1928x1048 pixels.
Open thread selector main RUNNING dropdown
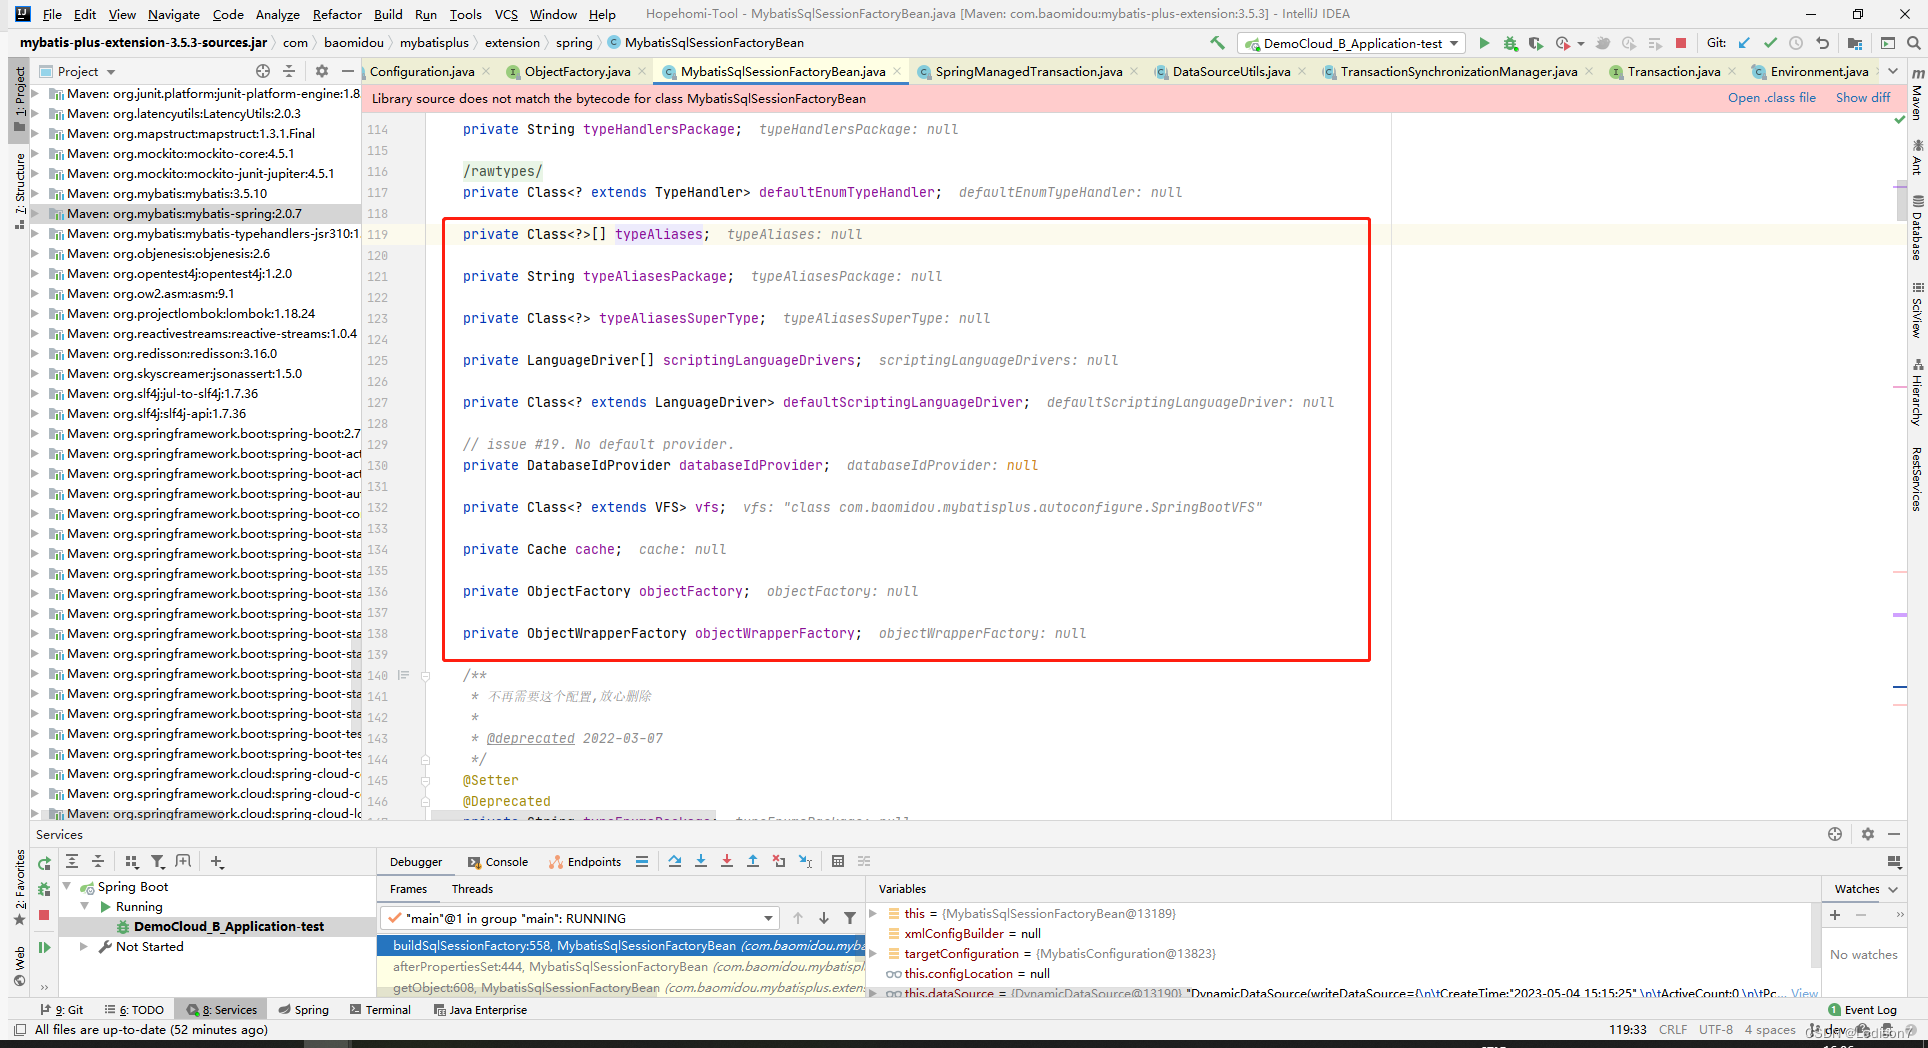click(x=580, y=918)
